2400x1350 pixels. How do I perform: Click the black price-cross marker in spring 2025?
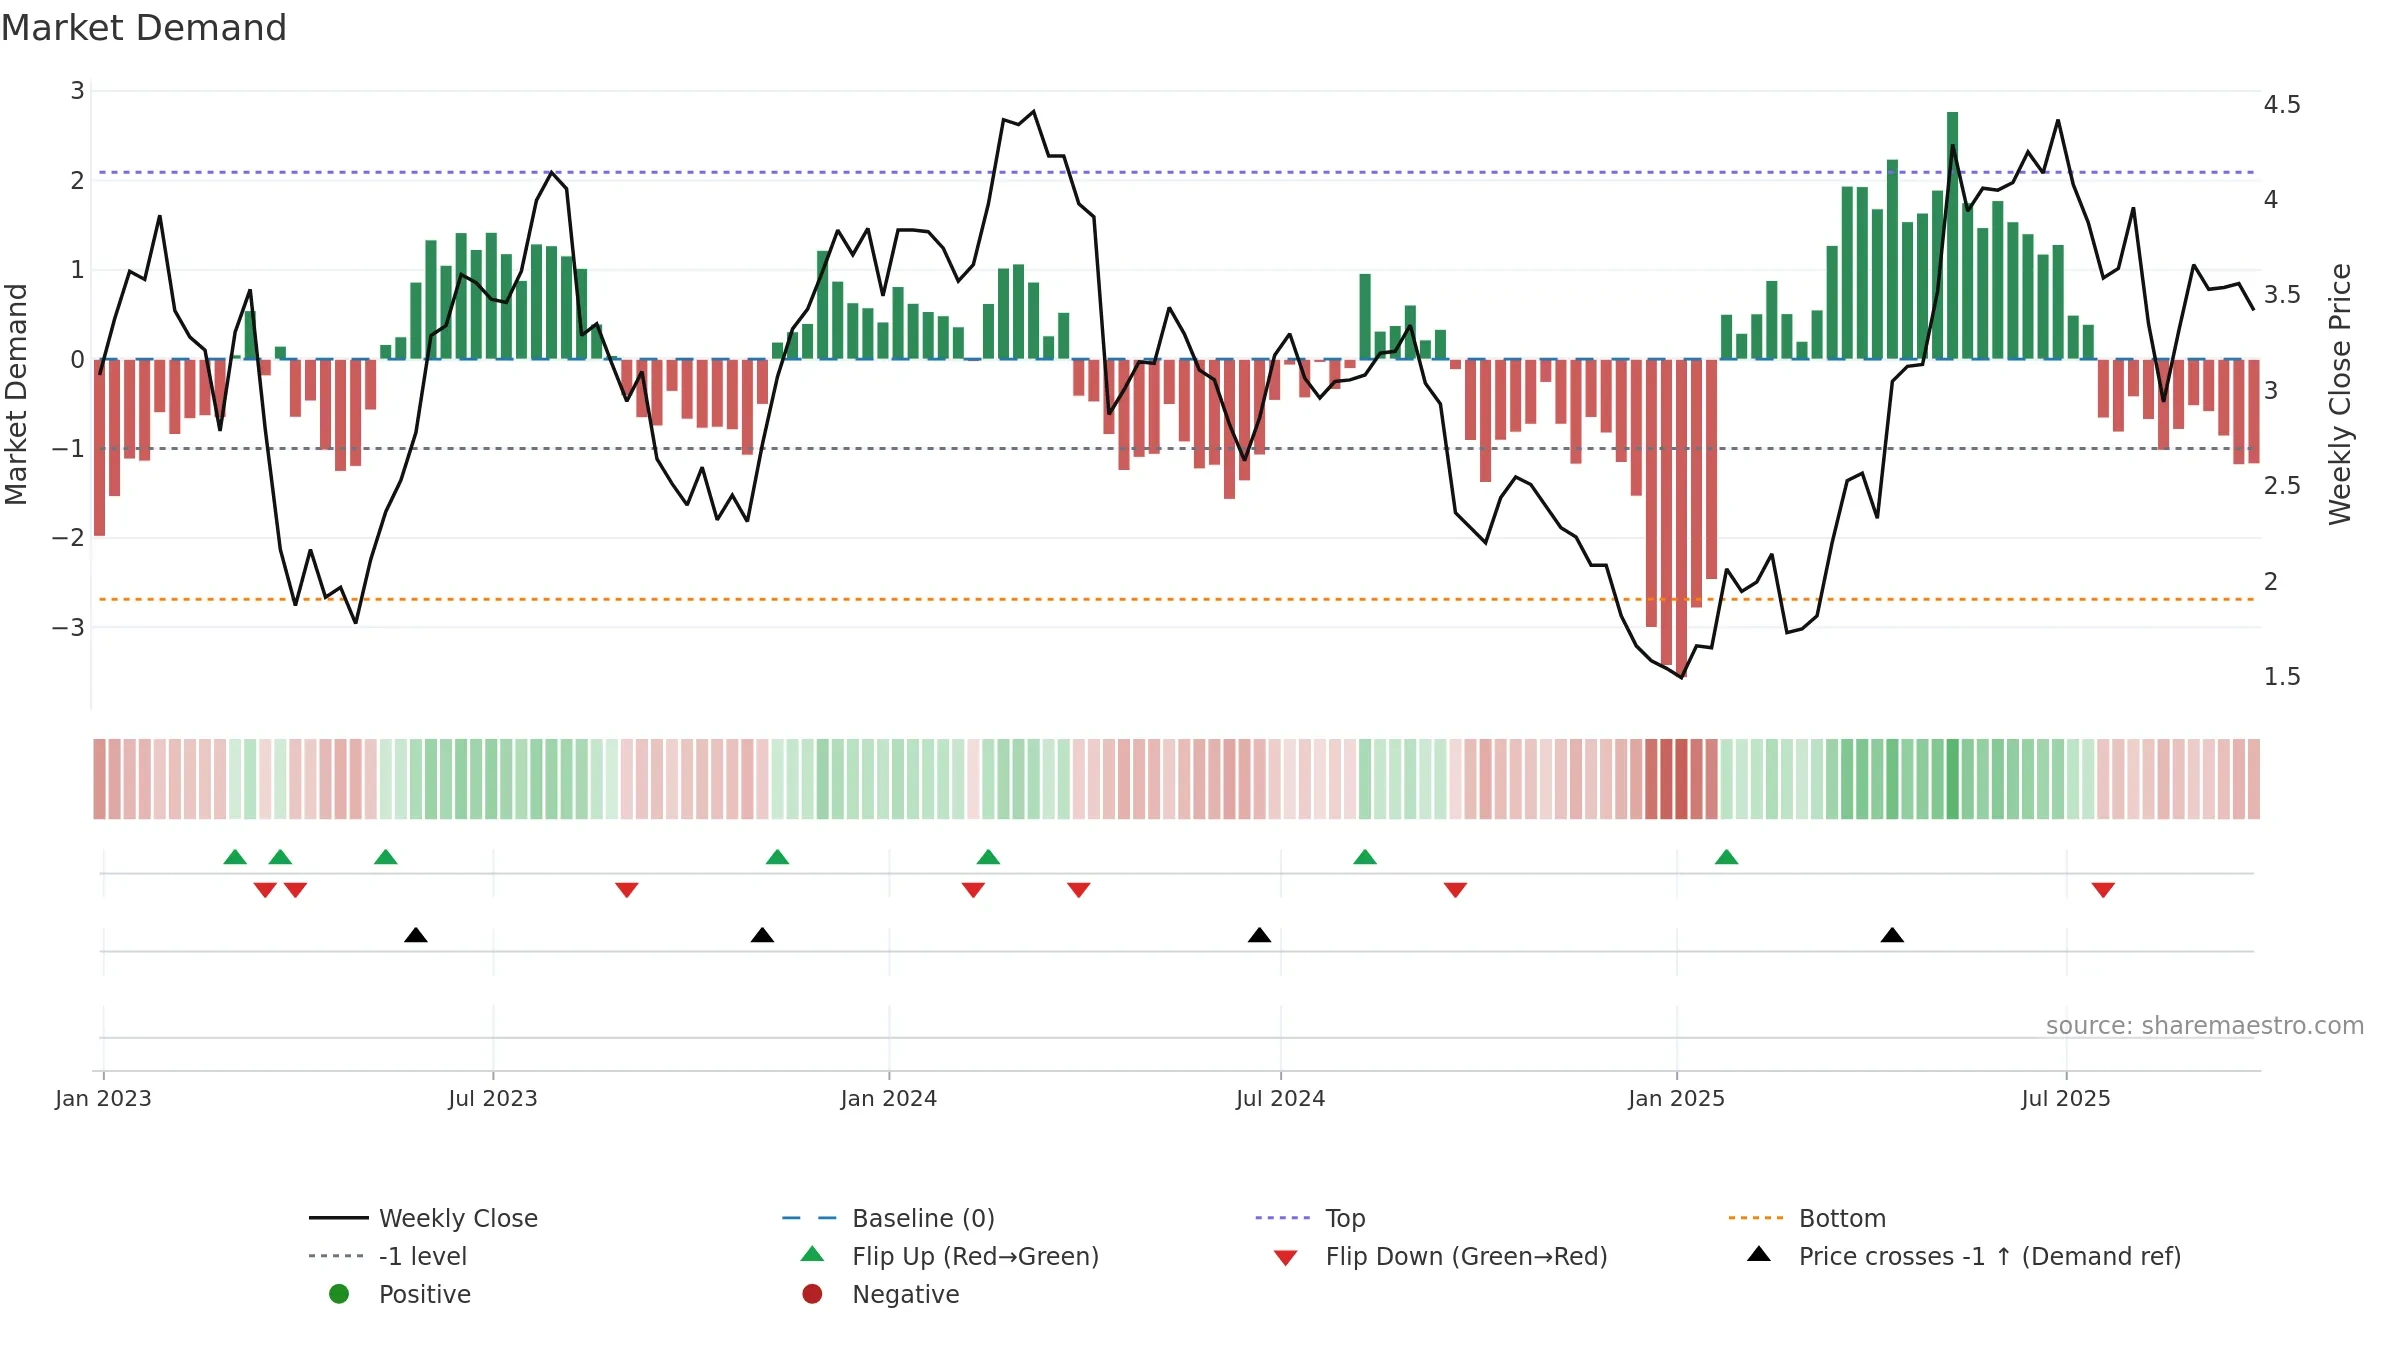pyautogui.click(x=1892, y=935)
